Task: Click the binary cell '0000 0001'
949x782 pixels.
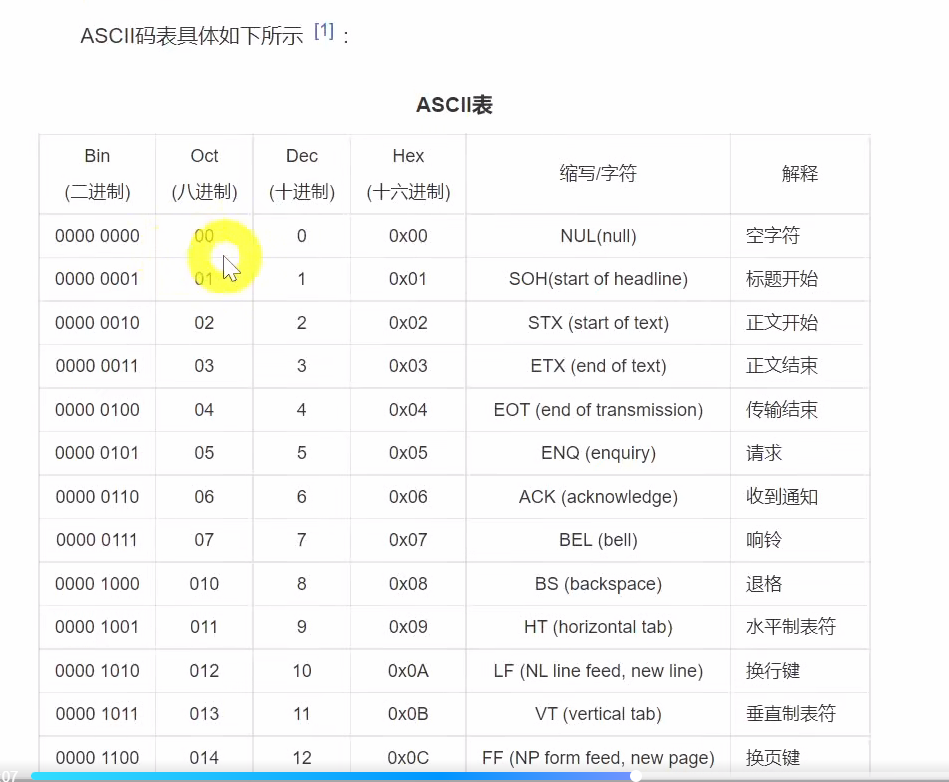Action: coord(97,279)
